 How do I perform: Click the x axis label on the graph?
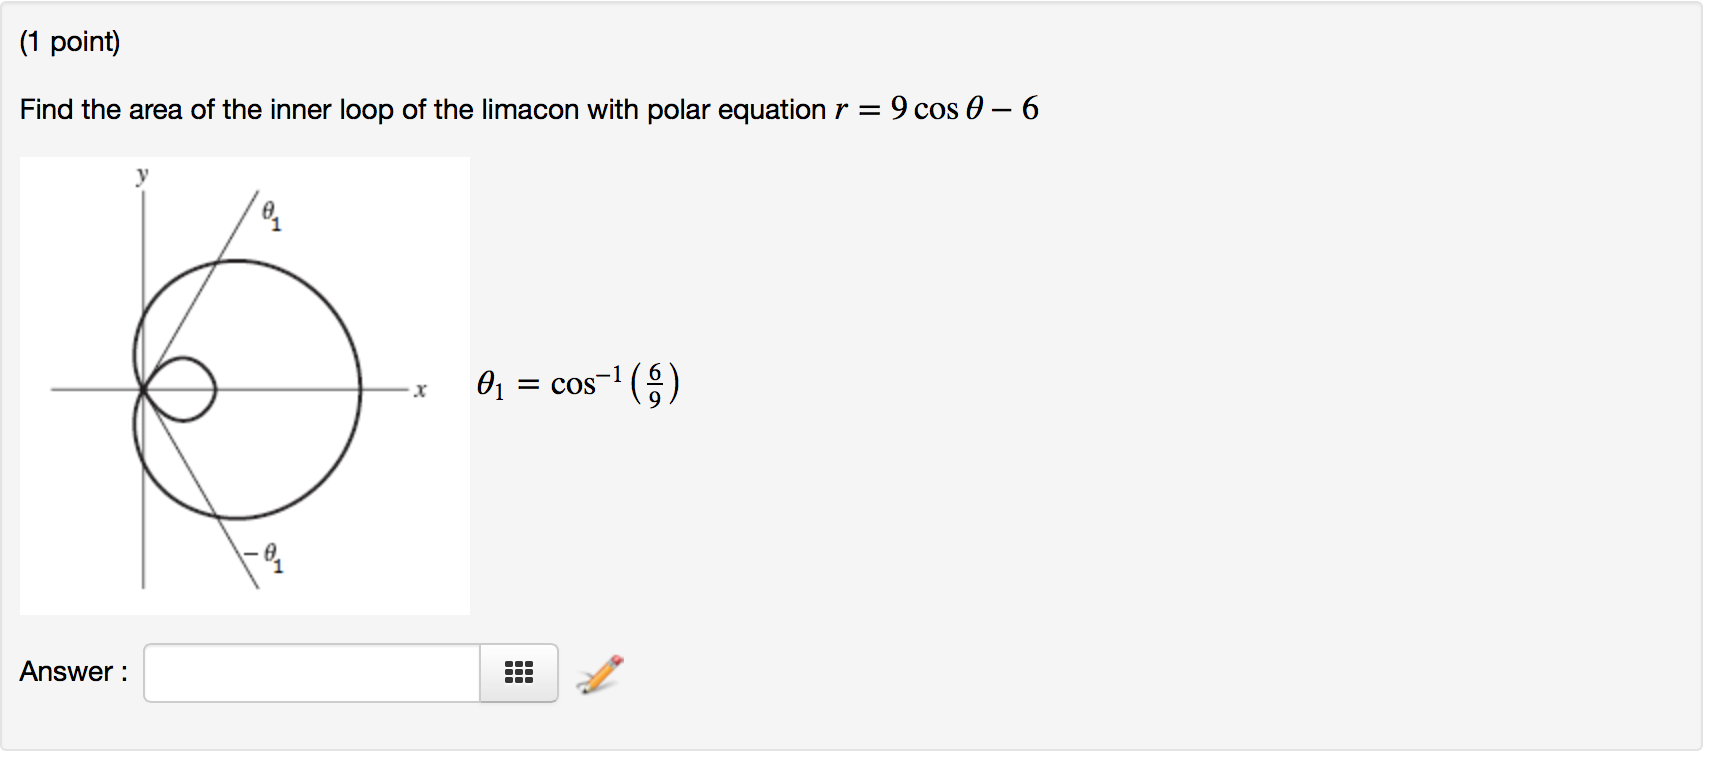[420, 390]
